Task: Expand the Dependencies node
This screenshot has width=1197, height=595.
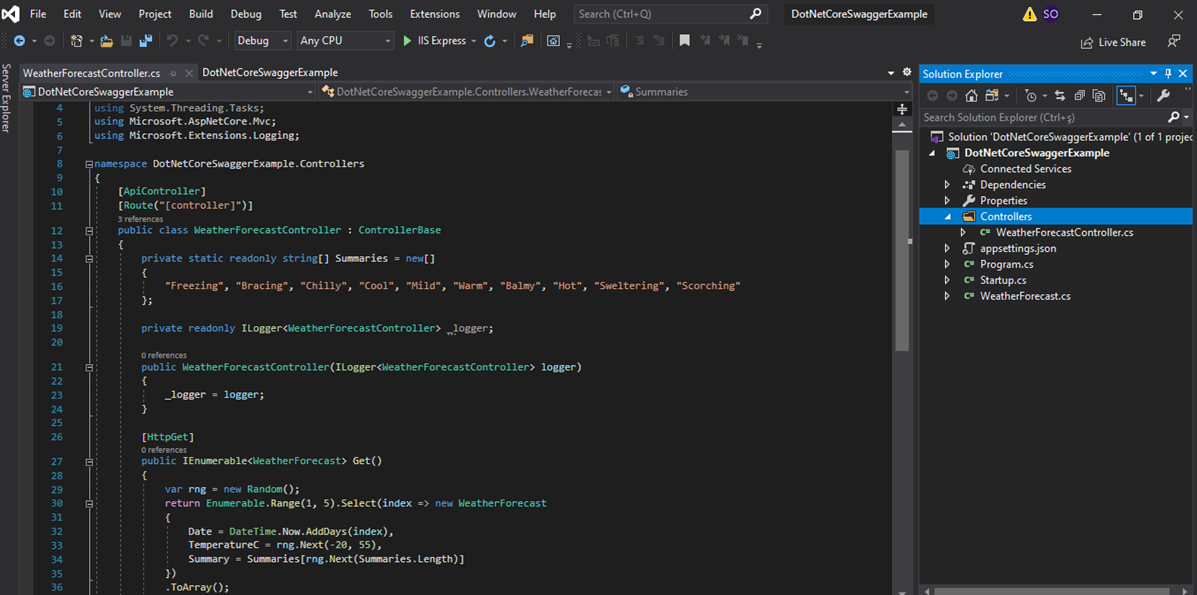Action: pyautogui.click(x=947, y=185)
